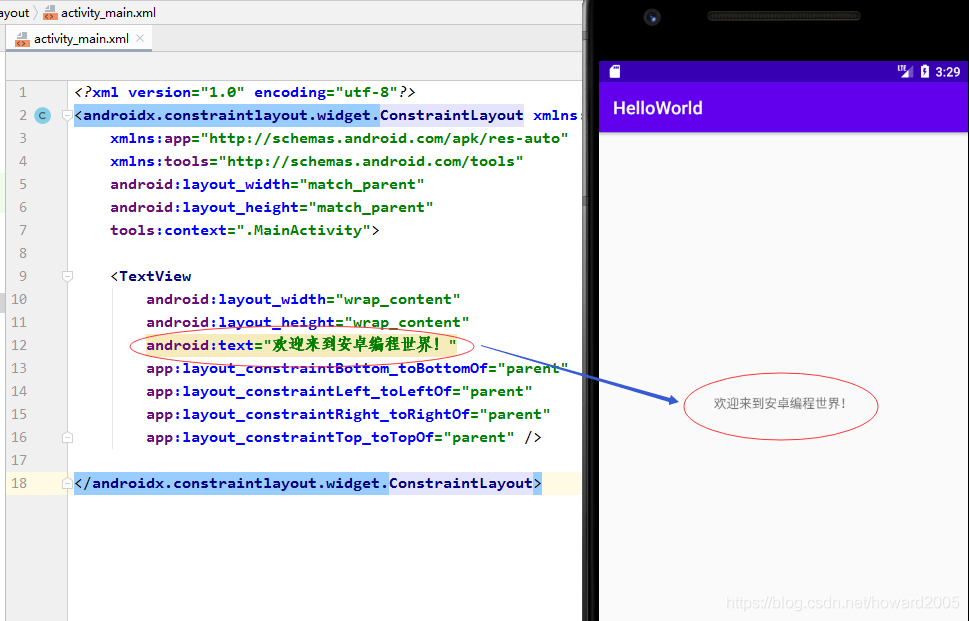Collapse the ConstraintLayout tag fold on line 2
The height and width of the screenshot is (621, 969).
coord(67,115)
